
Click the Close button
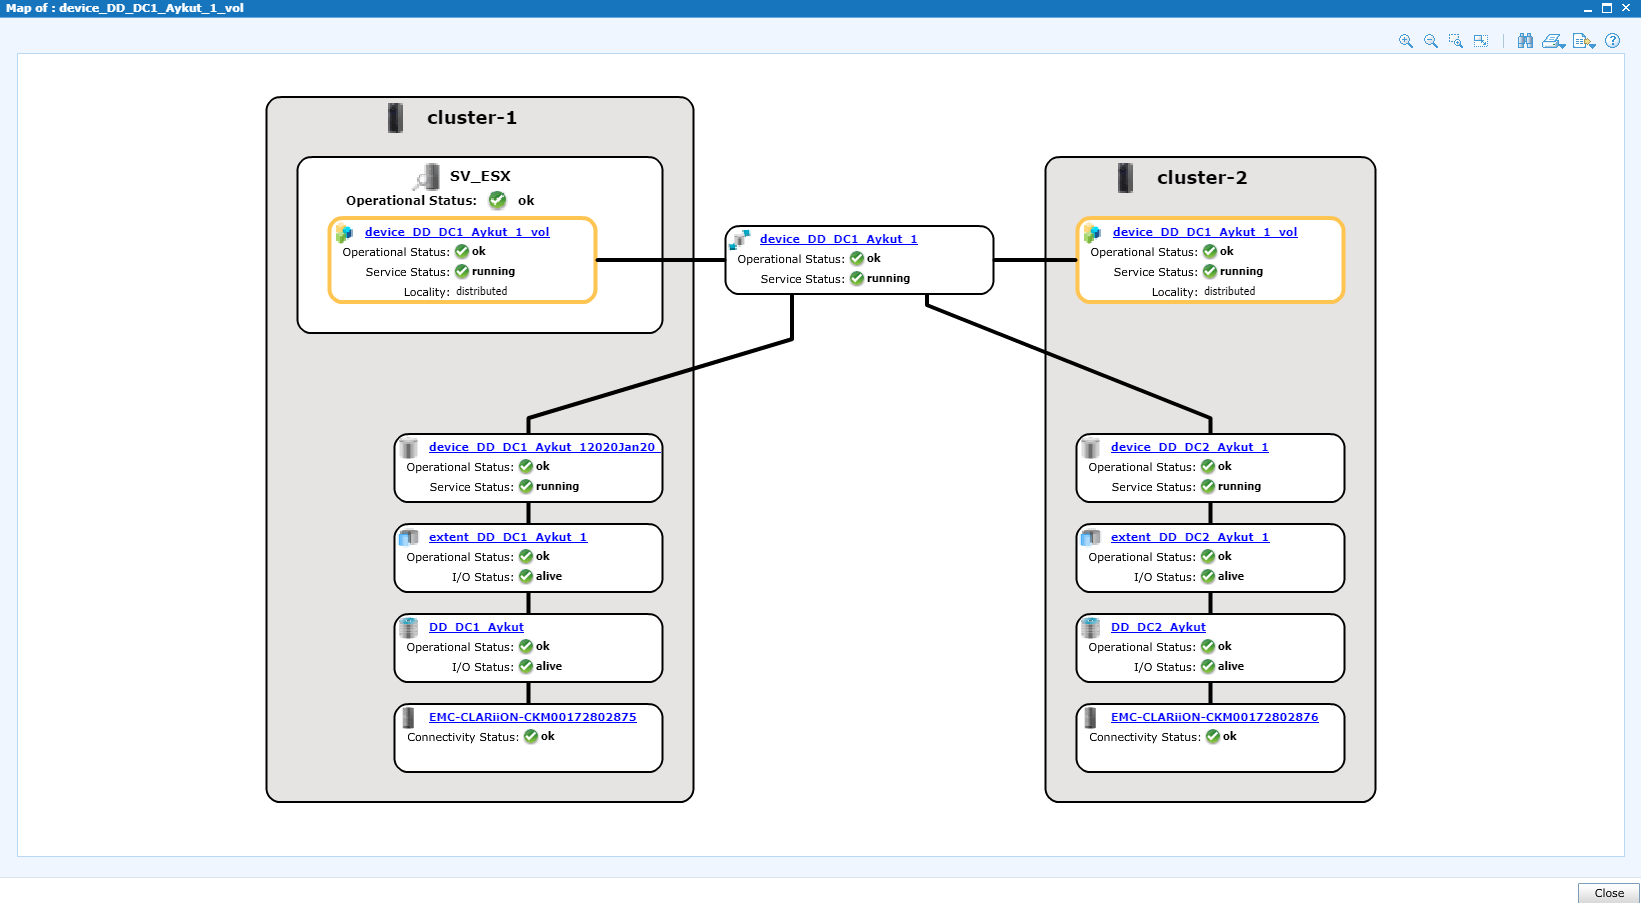tap(1609, 893)
